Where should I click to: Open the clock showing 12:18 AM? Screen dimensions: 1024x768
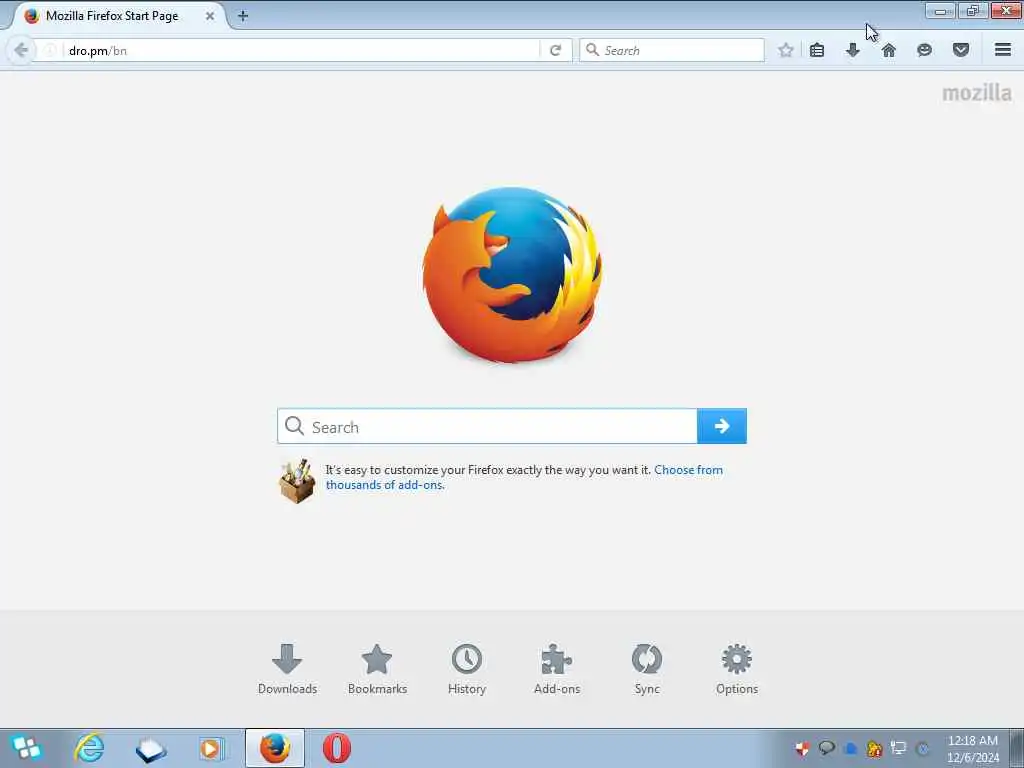coord(972,748)
